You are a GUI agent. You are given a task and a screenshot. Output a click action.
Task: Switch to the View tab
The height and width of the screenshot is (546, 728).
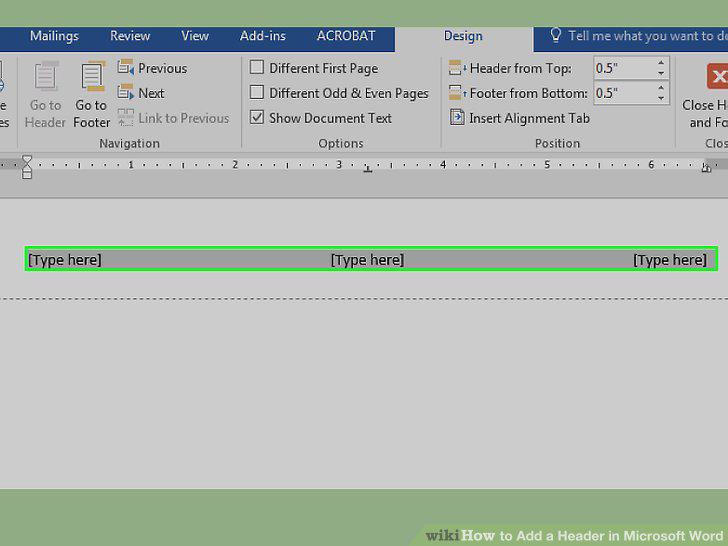195,36
